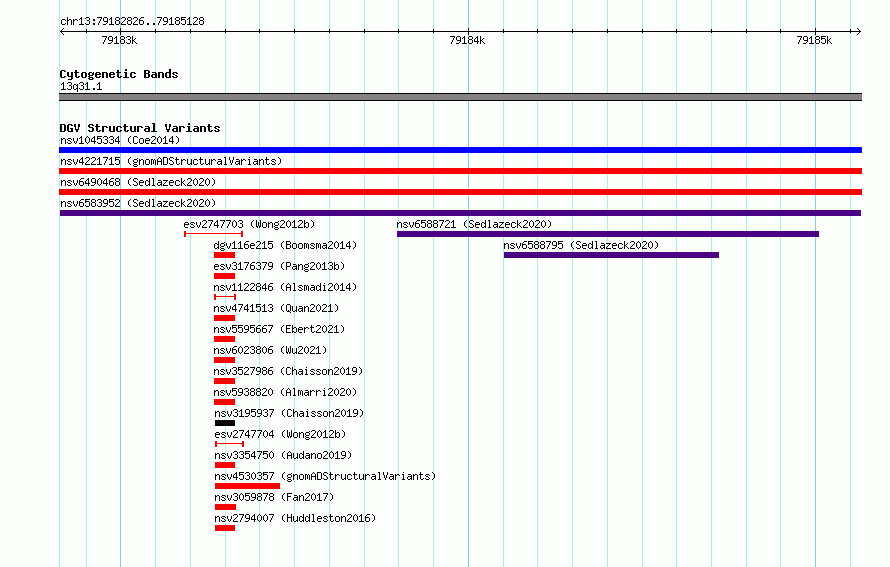Click the ruler's left arrow end

point(62,31)
